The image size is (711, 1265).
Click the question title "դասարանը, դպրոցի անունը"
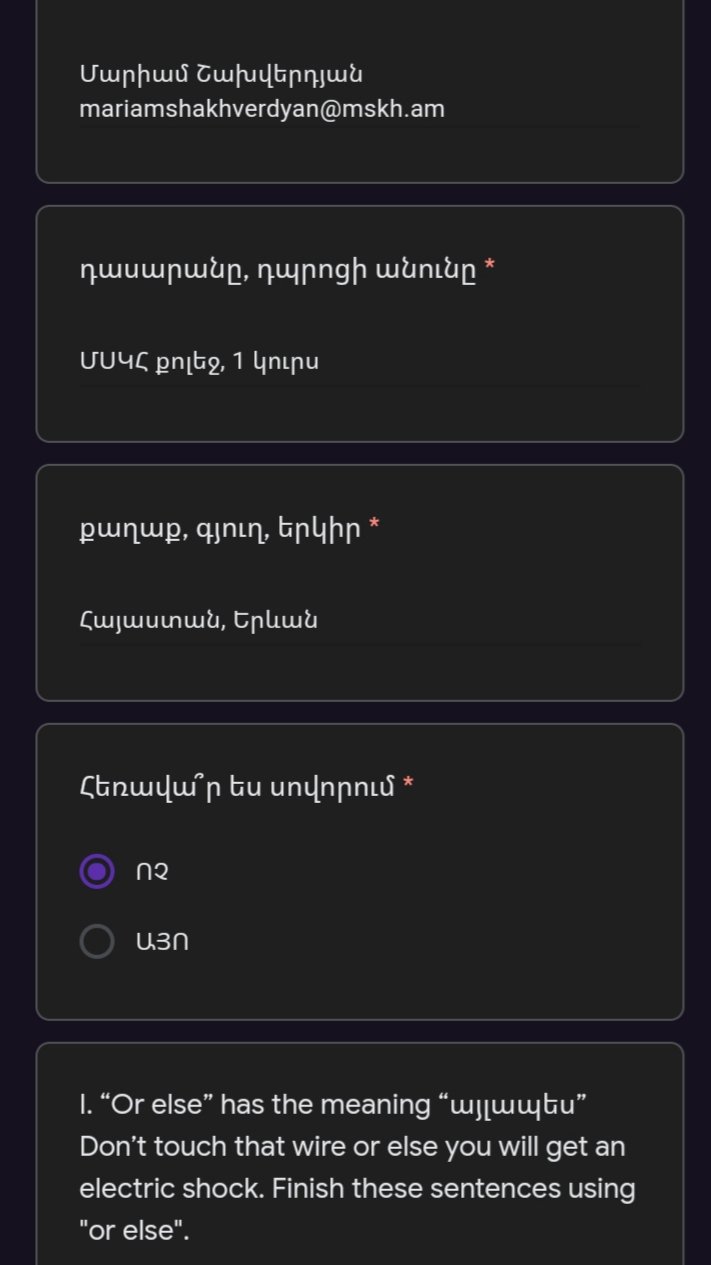(278, 269)
